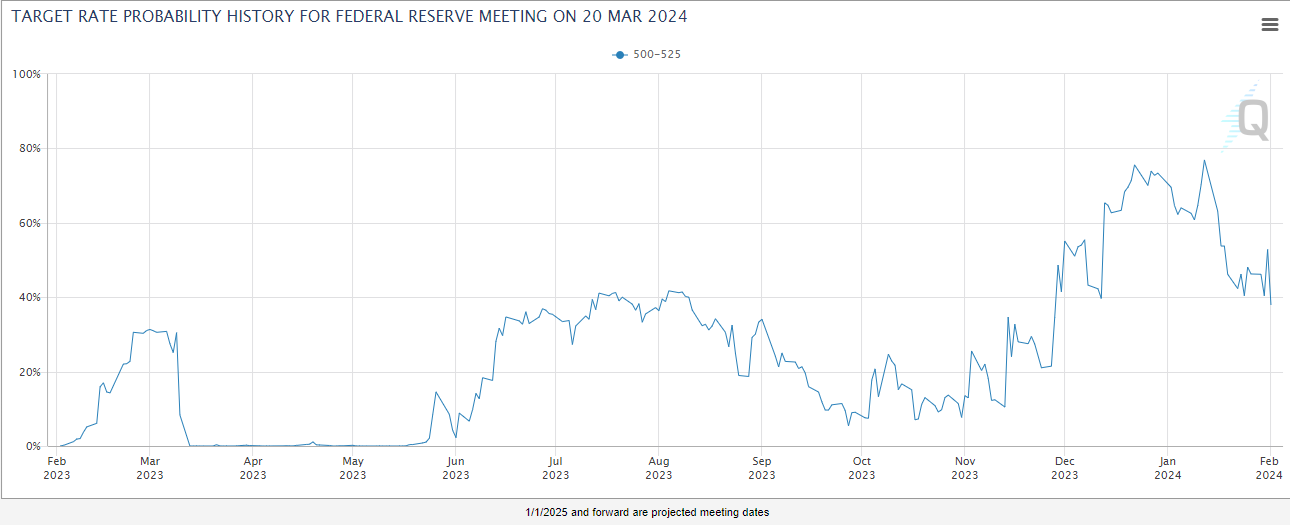Select the Aug 2023 x-axis label
1290x525 pixels.
658,468
